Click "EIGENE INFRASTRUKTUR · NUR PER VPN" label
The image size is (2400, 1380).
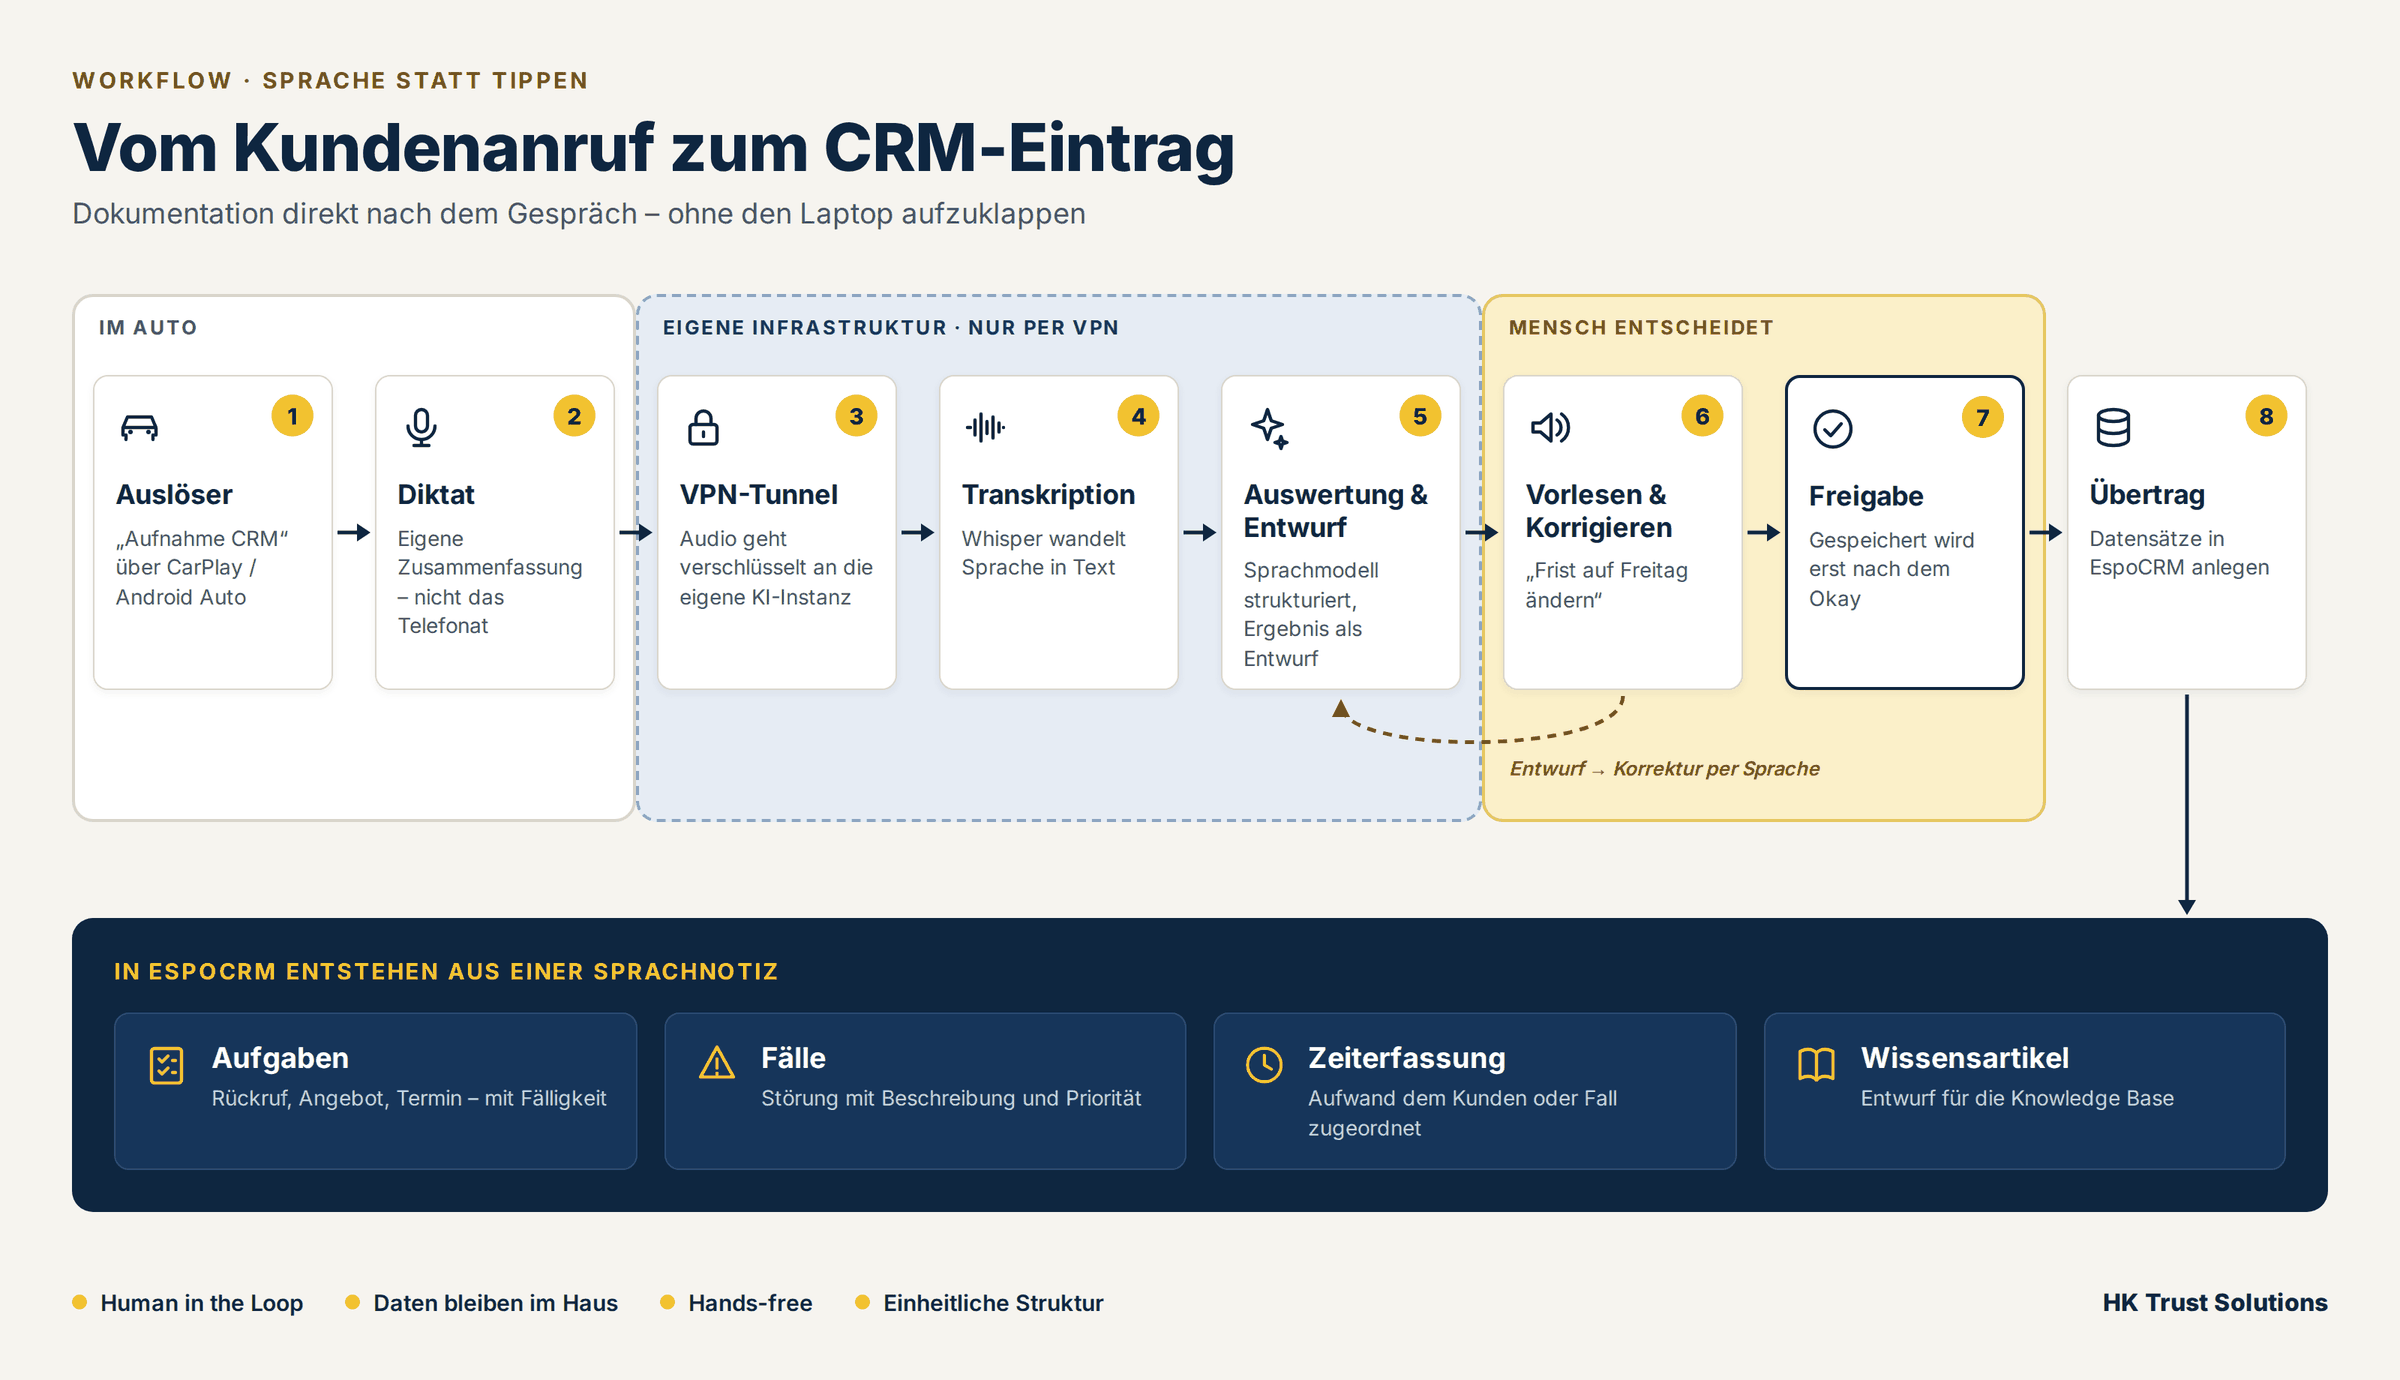(890, 327)
